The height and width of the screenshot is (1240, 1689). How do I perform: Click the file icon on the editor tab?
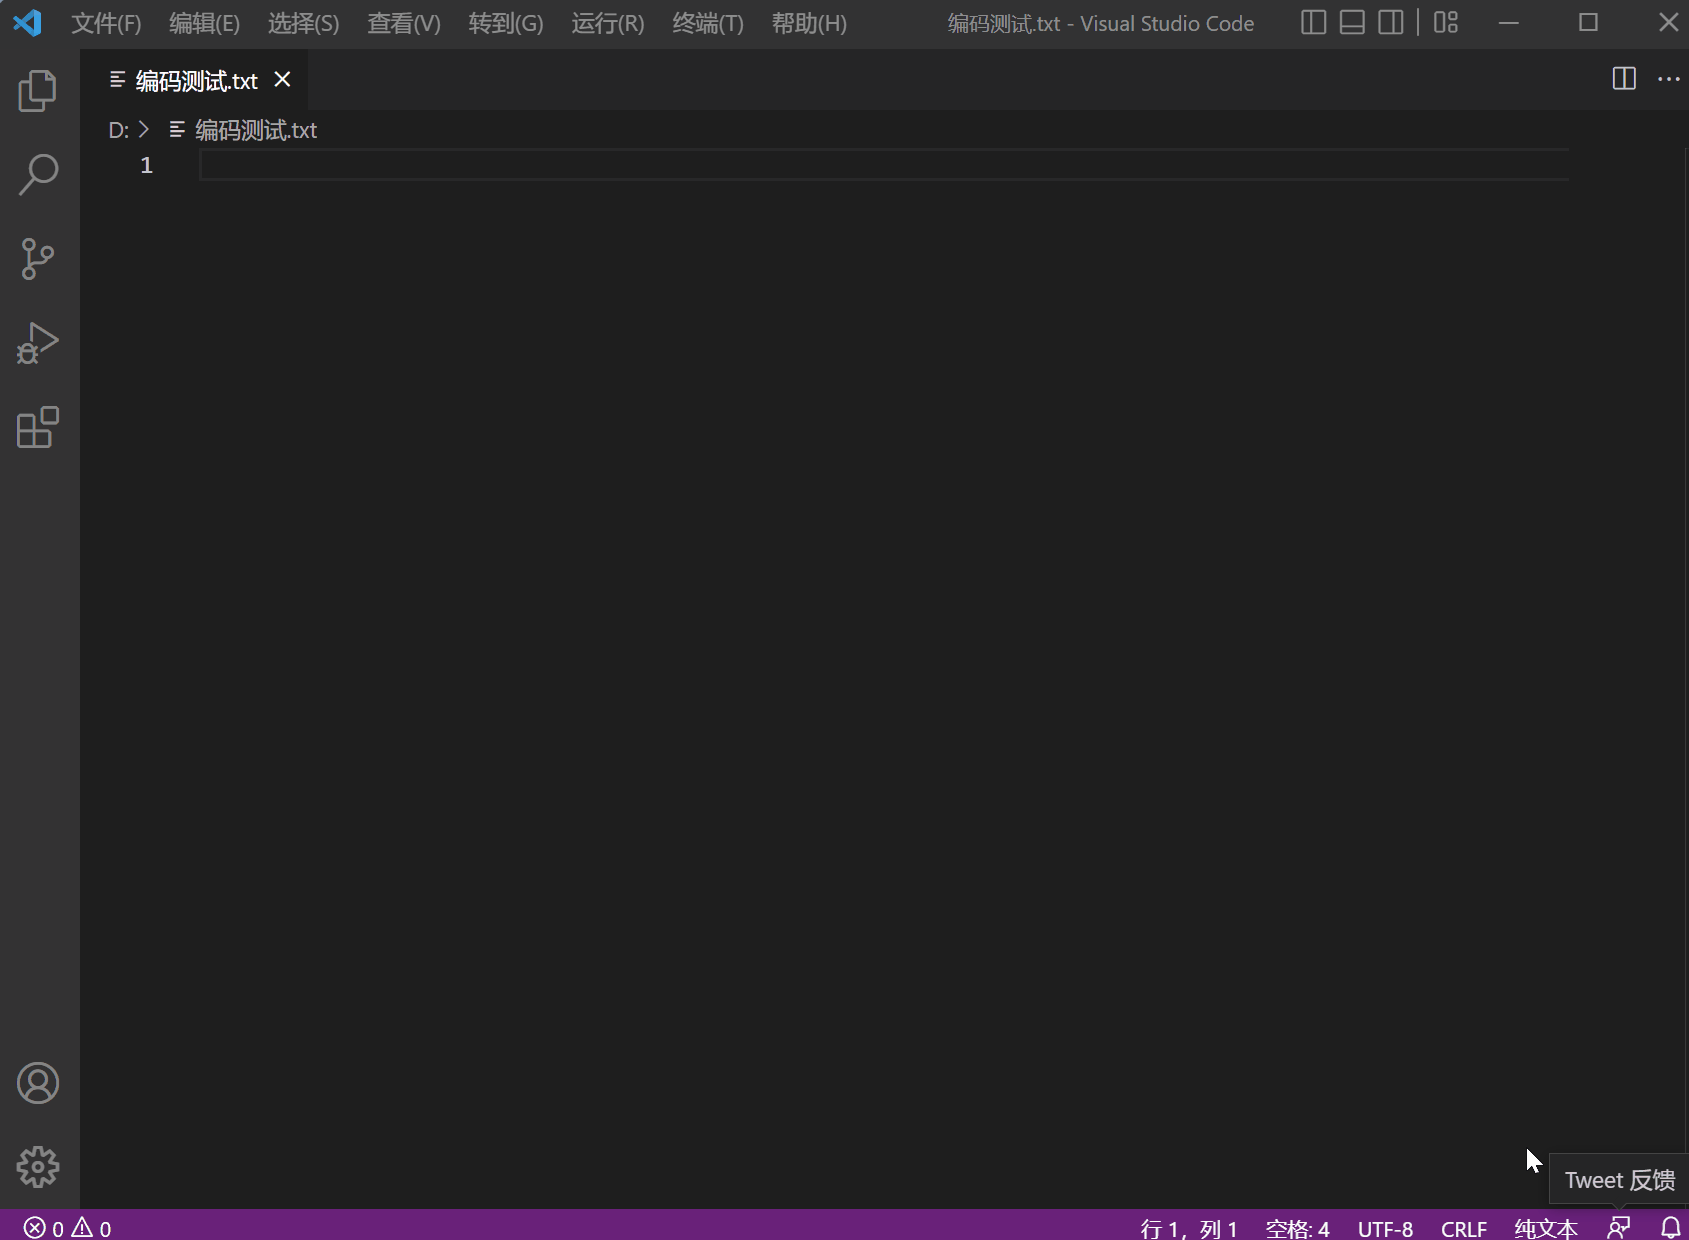118,79
